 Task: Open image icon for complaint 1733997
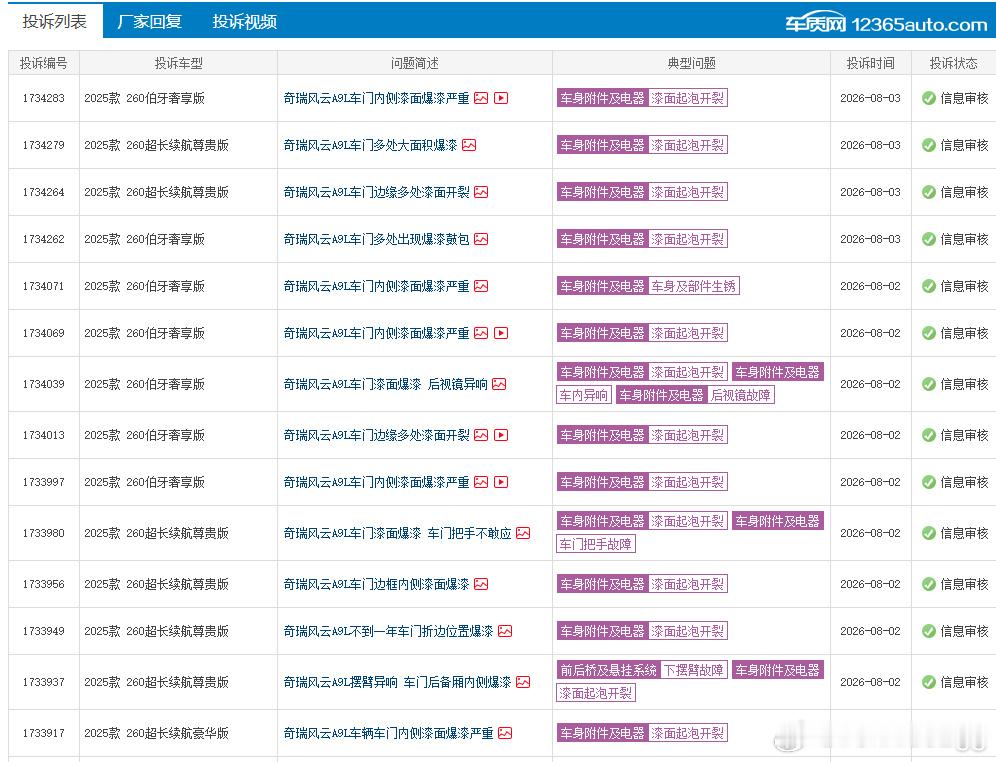[x=481, y=482]
